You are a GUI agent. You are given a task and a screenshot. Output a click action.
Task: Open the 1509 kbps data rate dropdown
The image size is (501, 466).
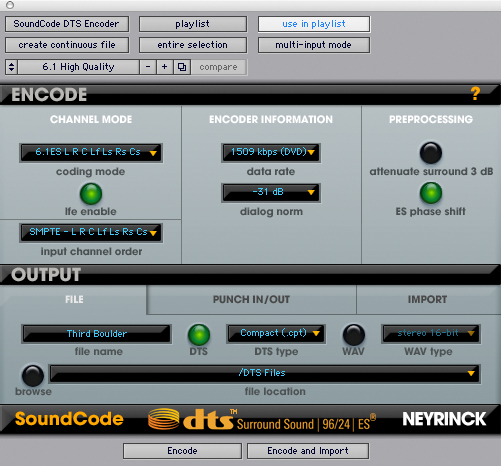tap(271, 153)
